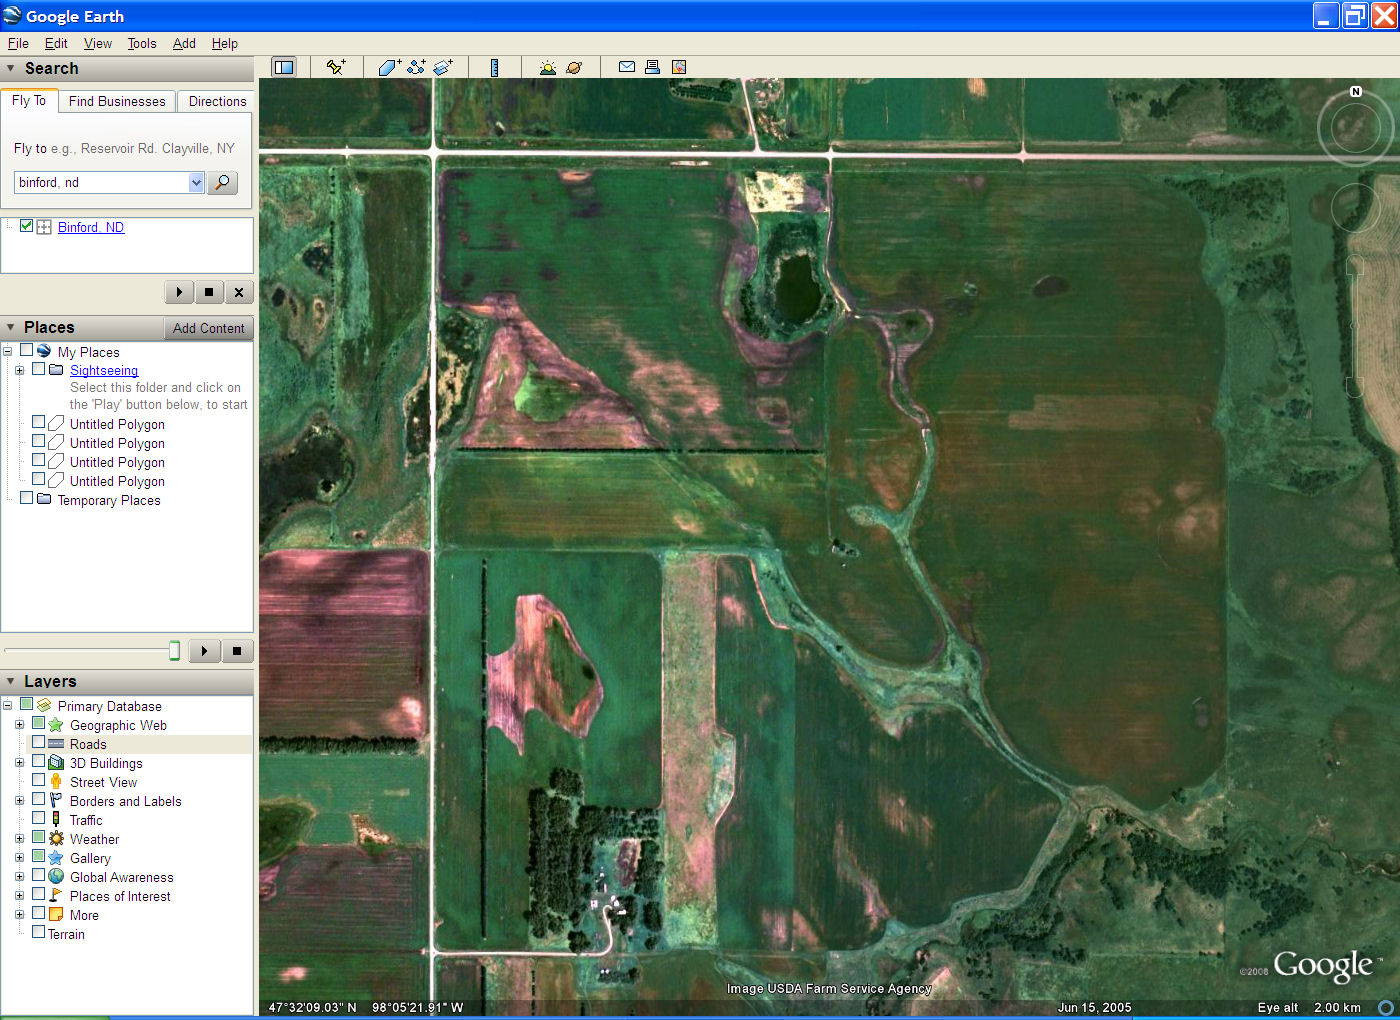Screen dimensions: 1400x1020
Task: Email the current view with envelope icon
Action: coord(627,67)
